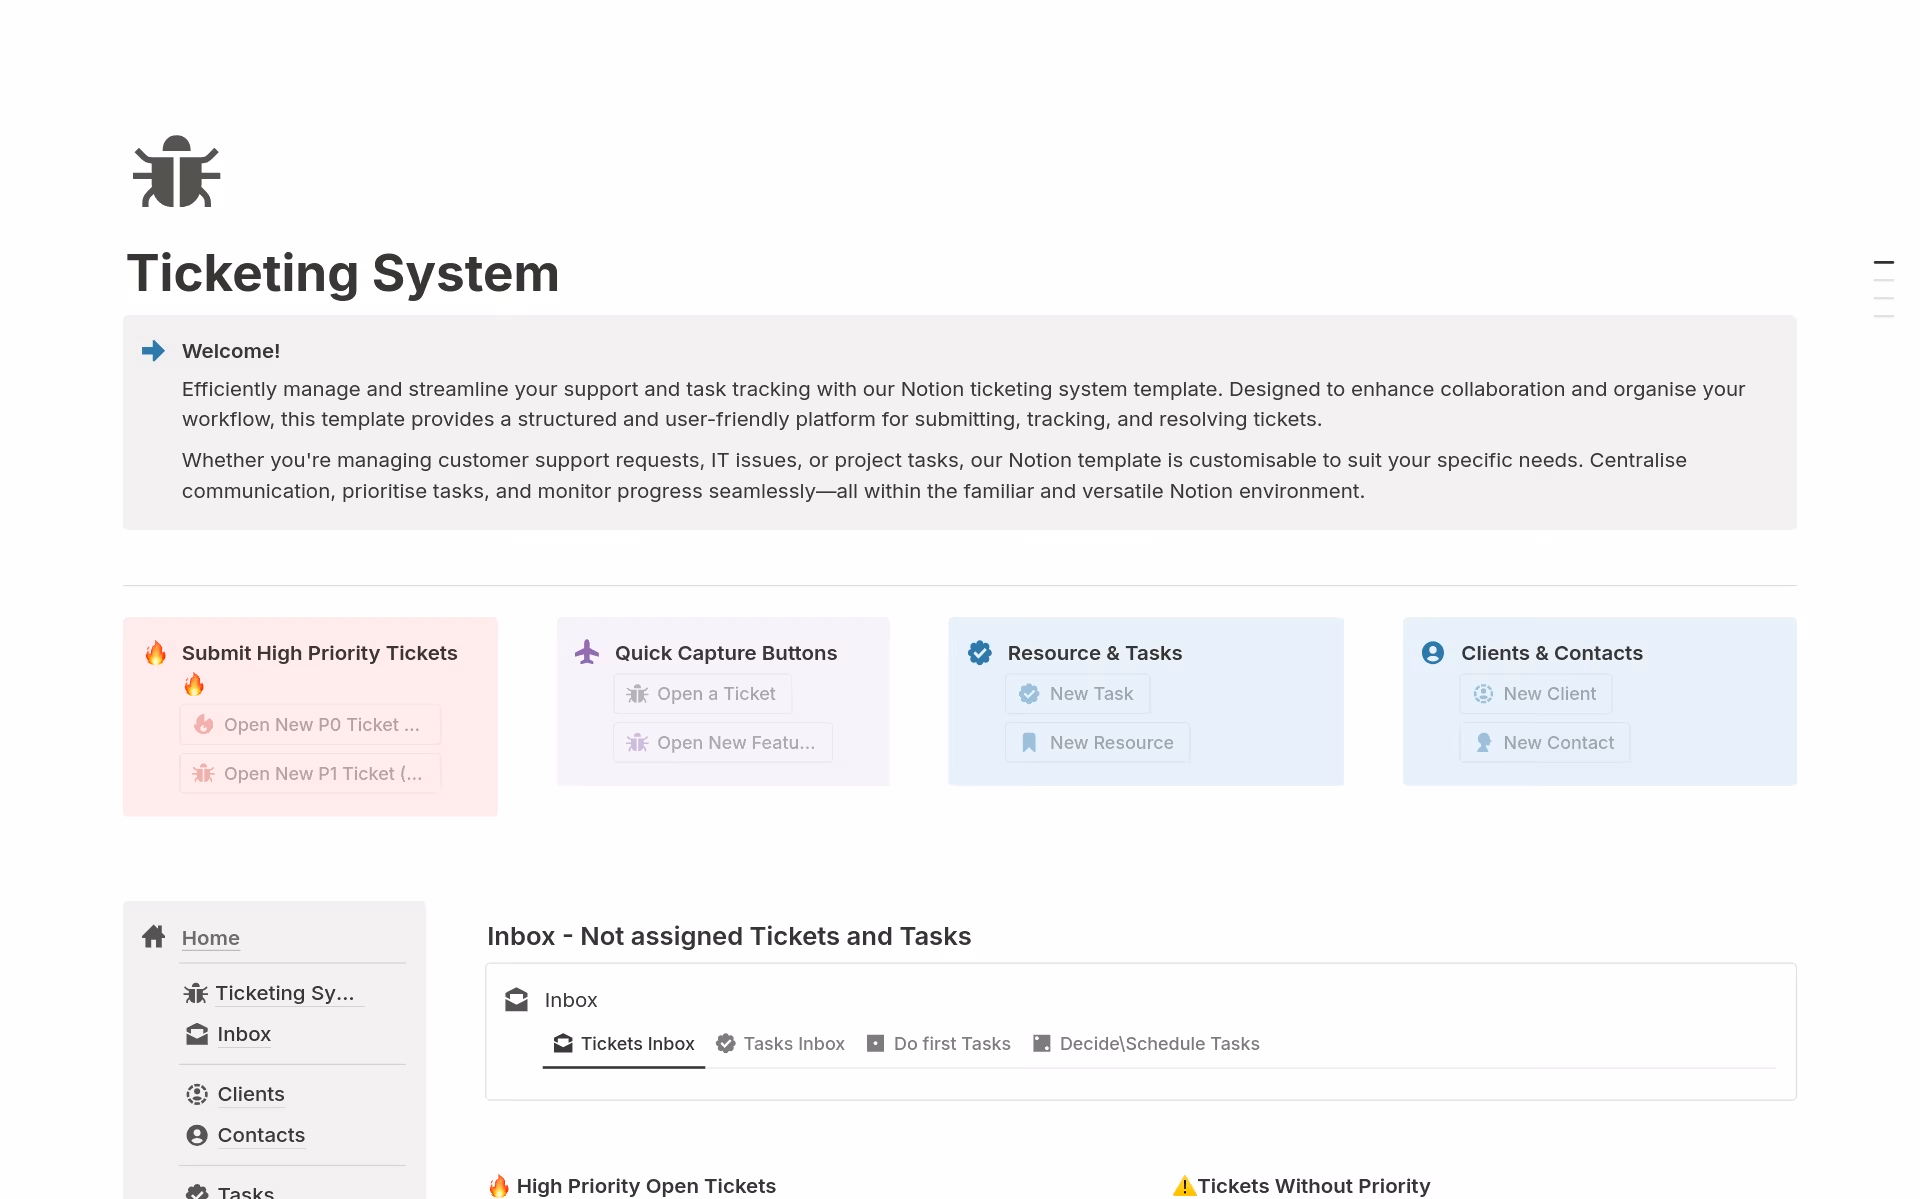Click the house icon beside Home
Viewport: 1920px width, 1199px height.
pyautogui.click(x=153, y=937)
